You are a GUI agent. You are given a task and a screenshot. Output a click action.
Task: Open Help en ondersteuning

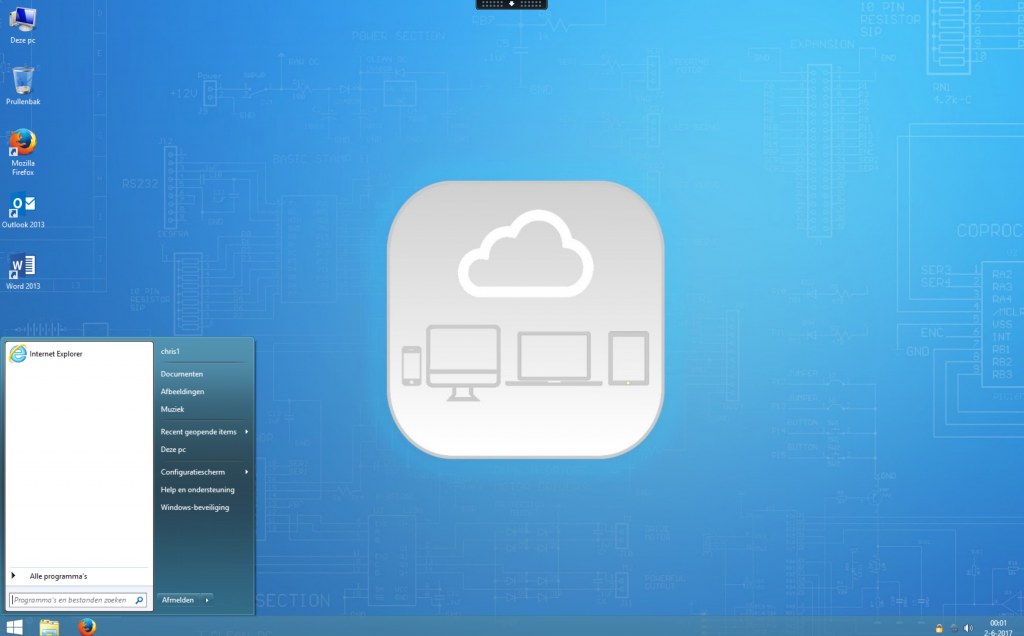point(197,490)
